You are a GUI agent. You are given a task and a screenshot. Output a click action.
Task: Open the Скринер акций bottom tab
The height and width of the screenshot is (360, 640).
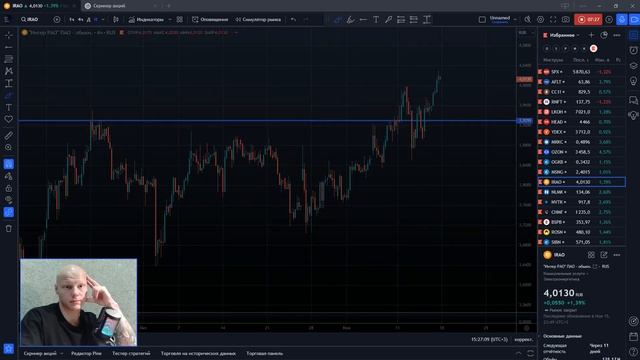[40, 353]
